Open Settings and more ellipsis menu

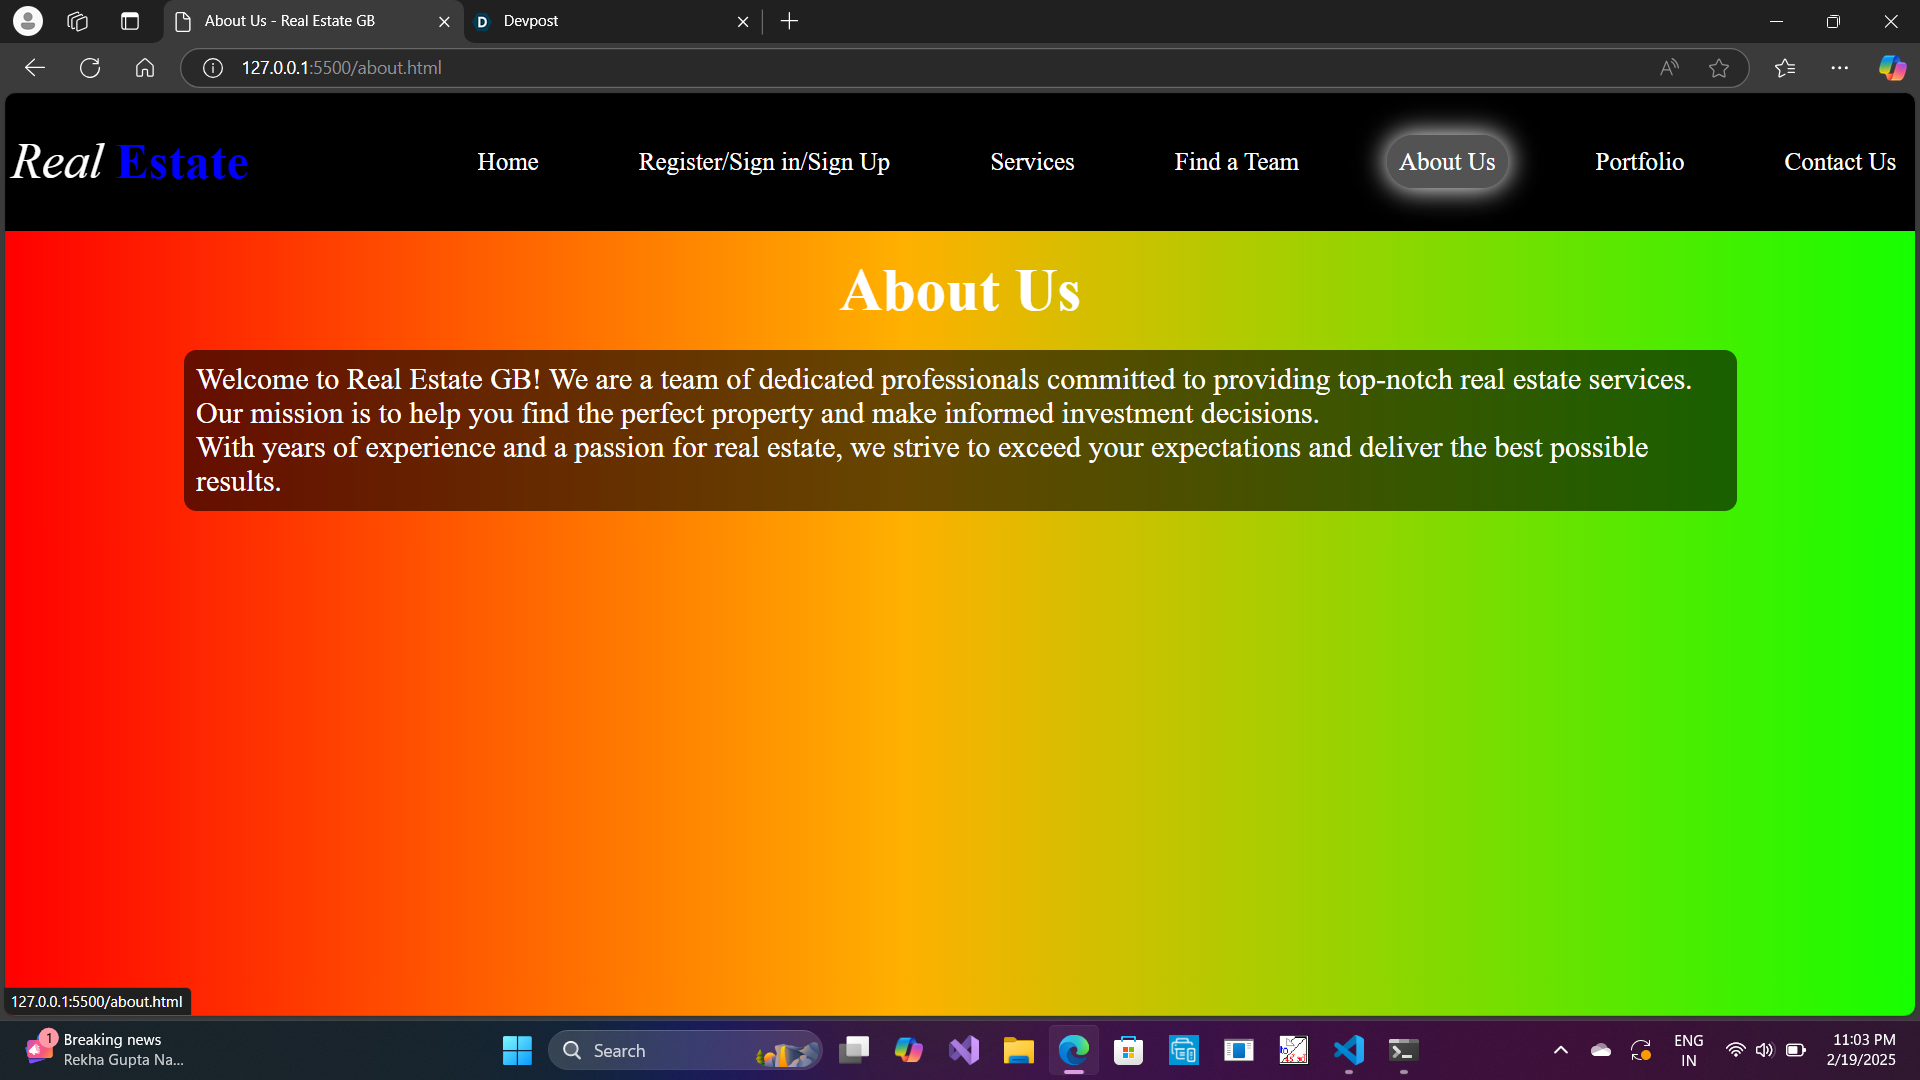click(x=1840, y=68)
